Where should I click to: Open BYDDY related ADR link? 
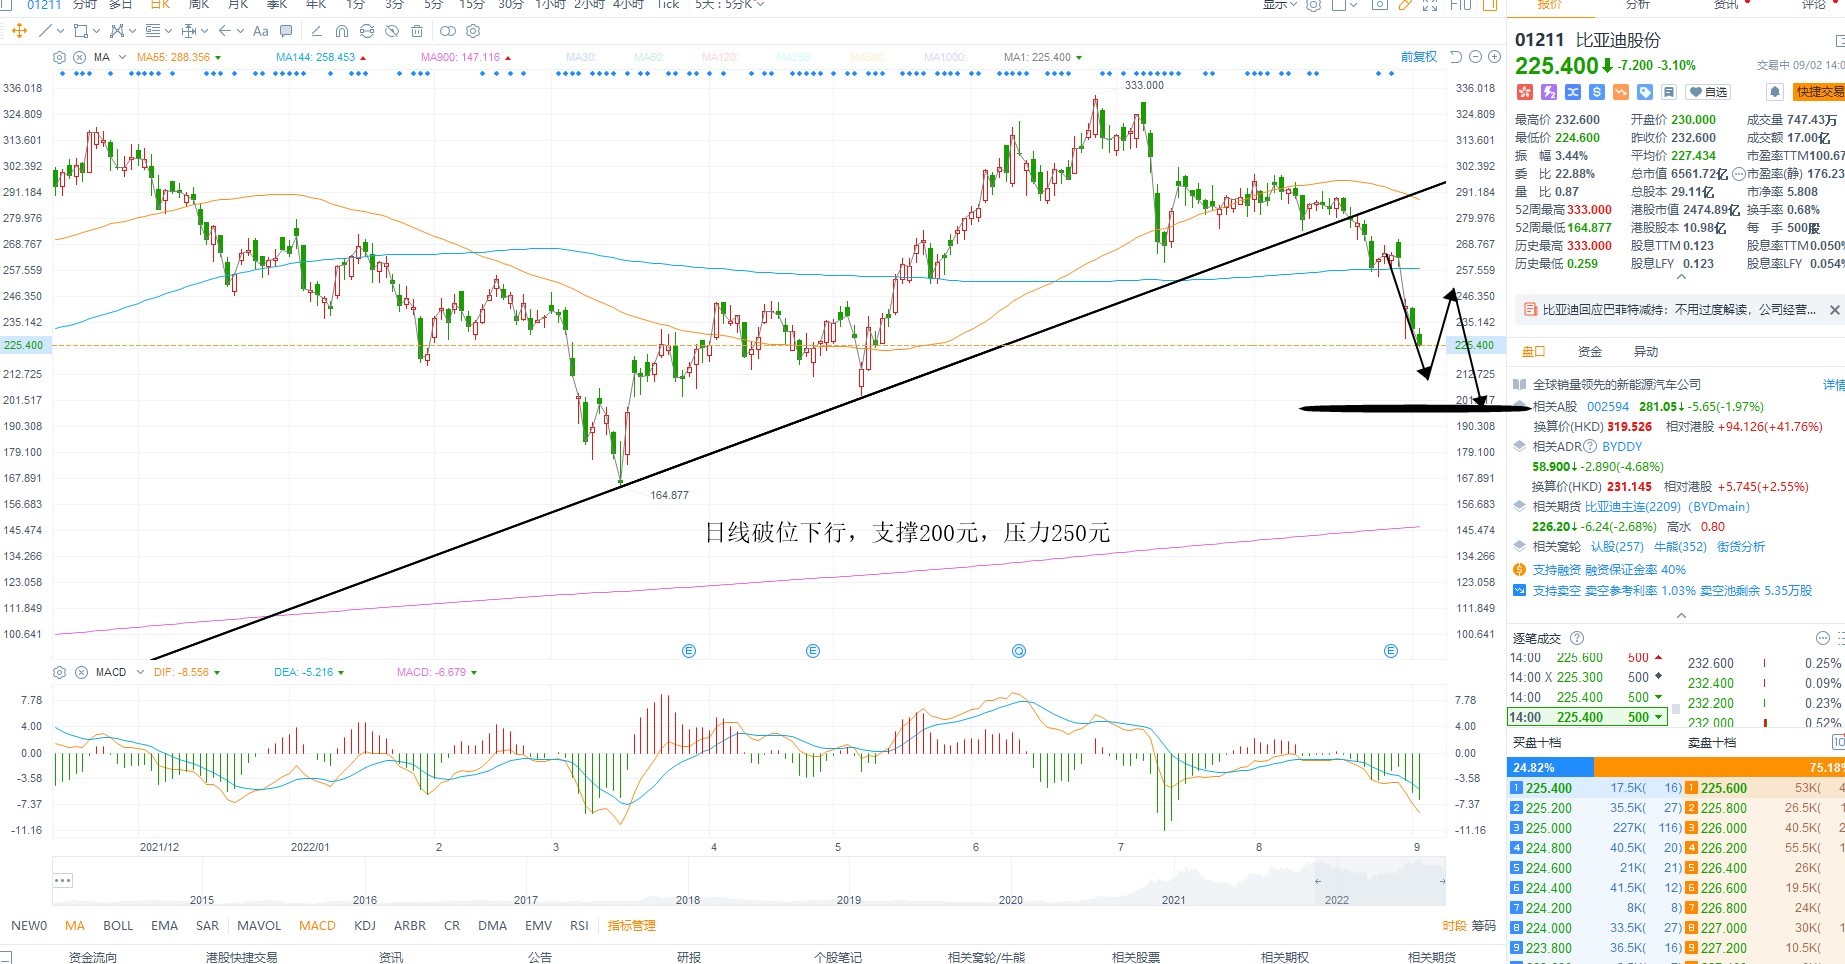(1622, 447)
